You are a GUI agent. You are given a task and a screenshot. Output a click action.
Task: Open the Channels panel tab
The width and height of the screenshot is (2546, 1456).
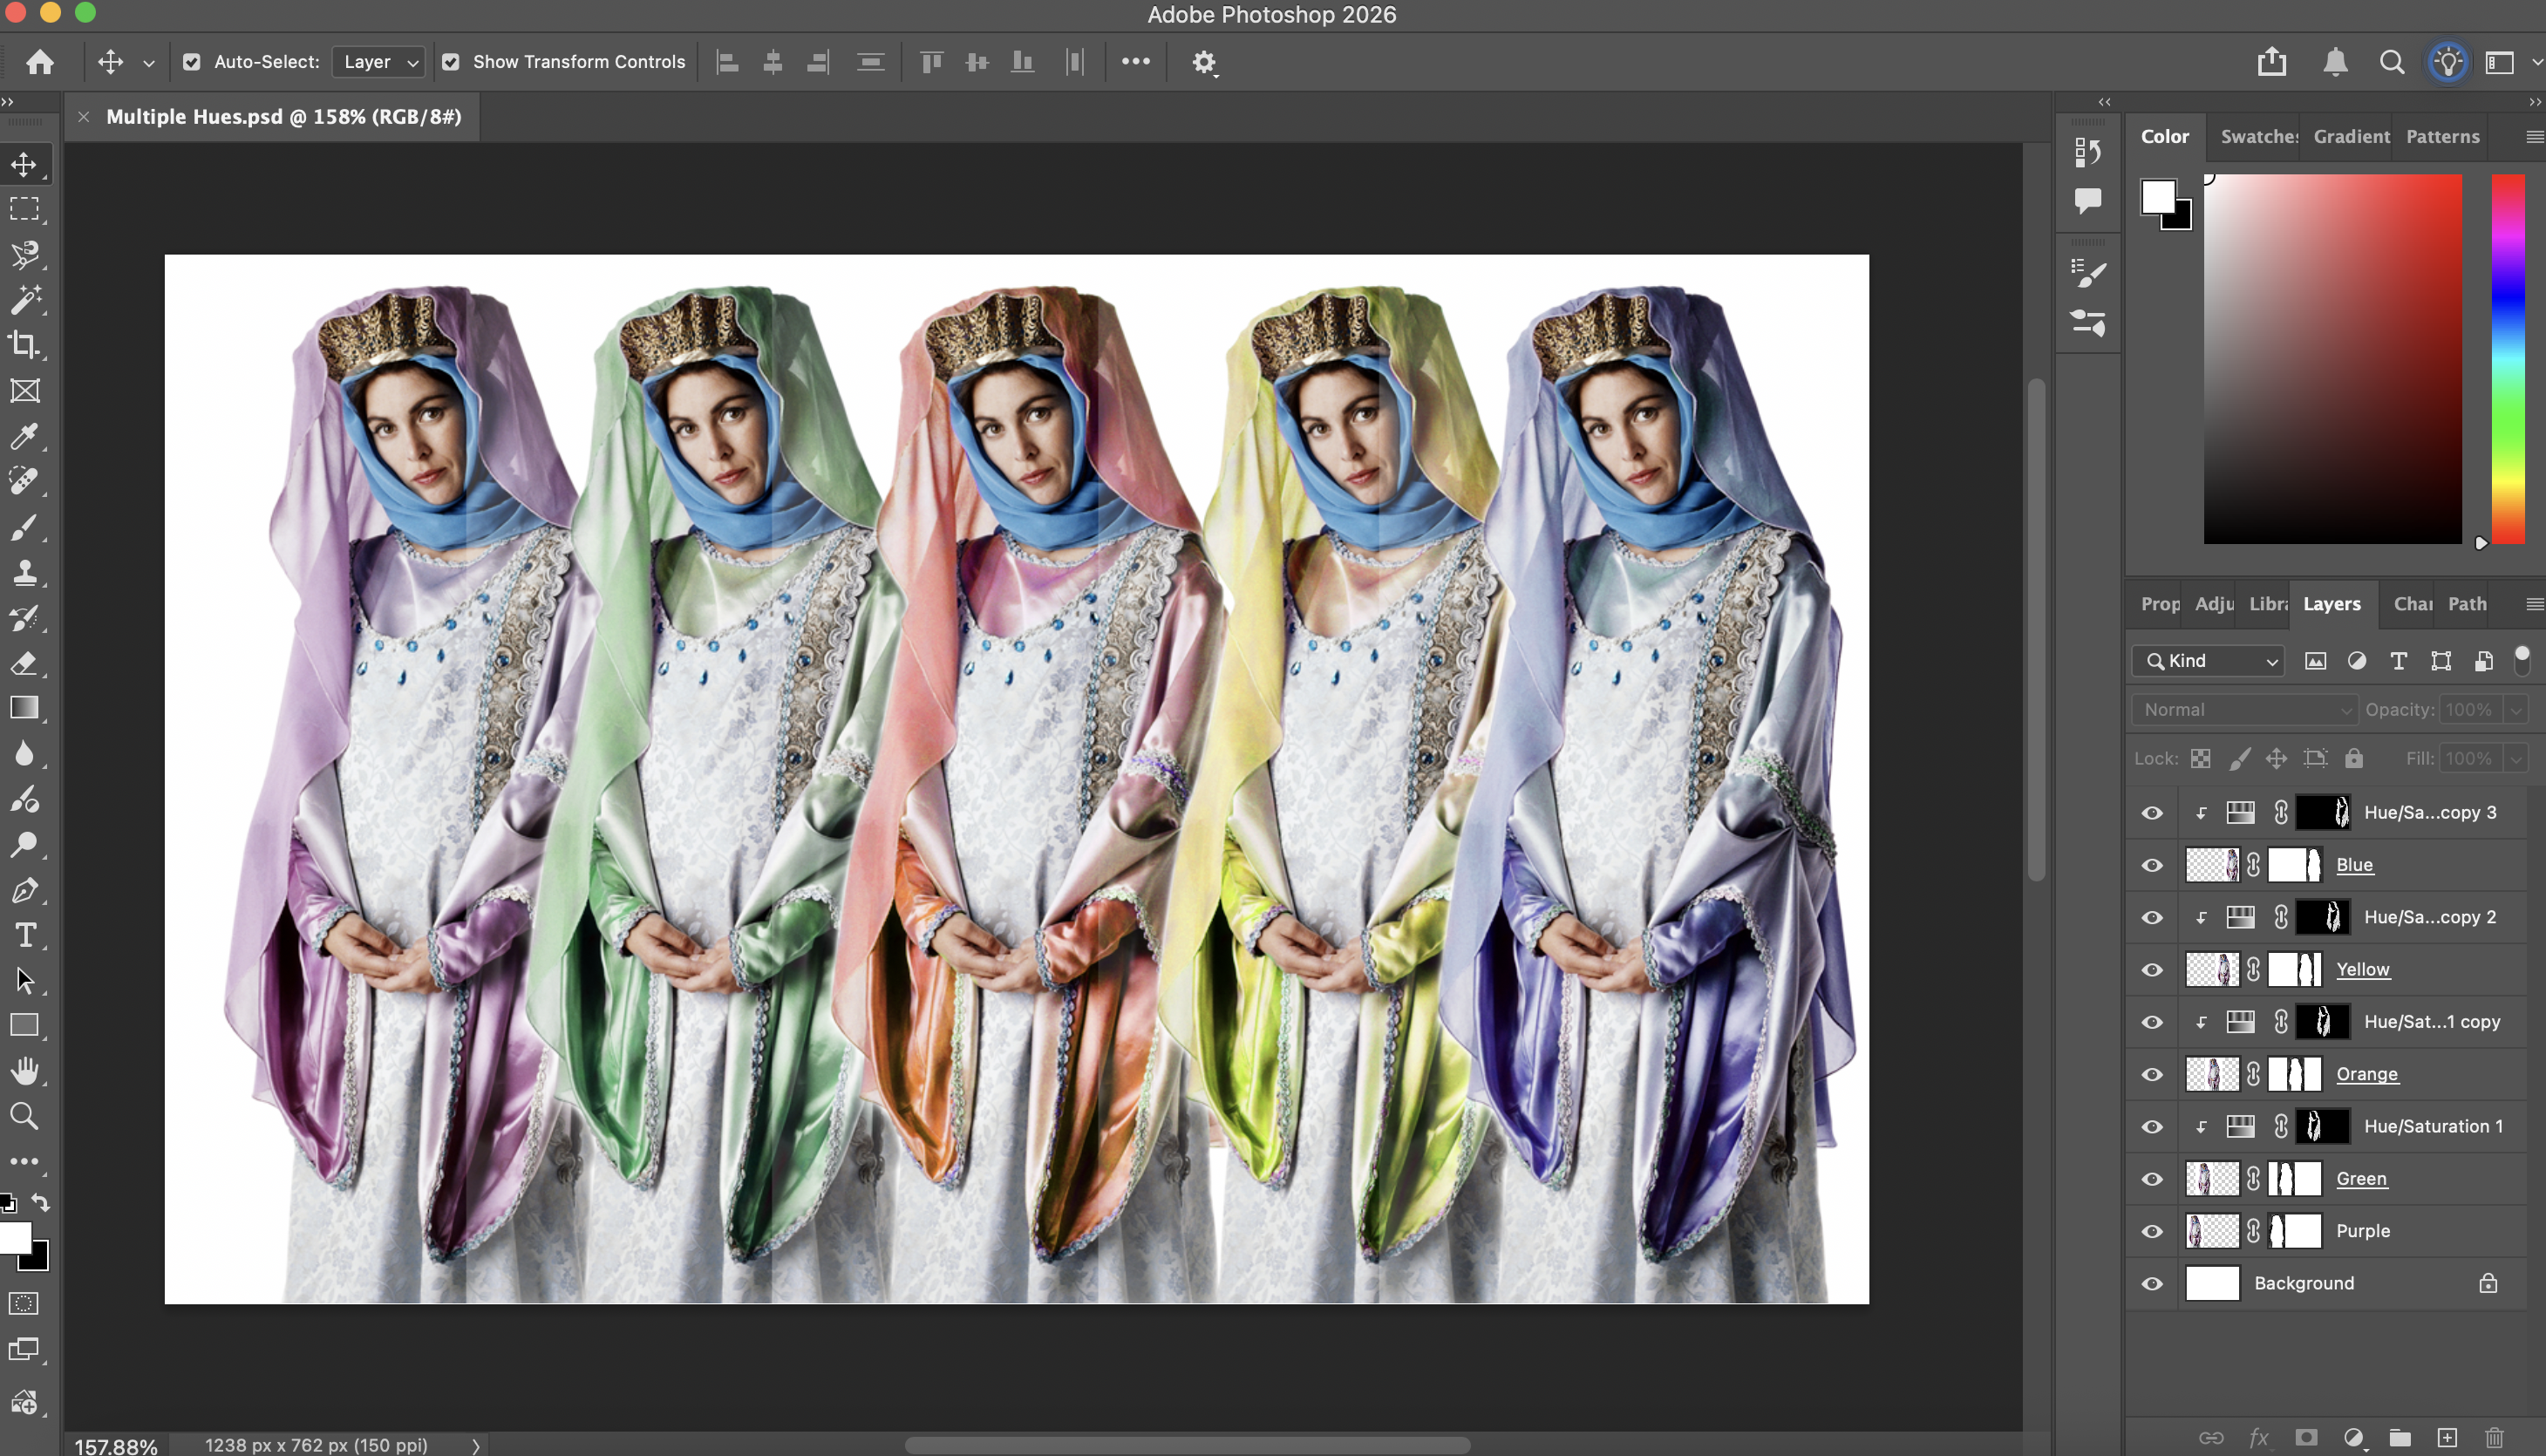[x=2412, y=604]
